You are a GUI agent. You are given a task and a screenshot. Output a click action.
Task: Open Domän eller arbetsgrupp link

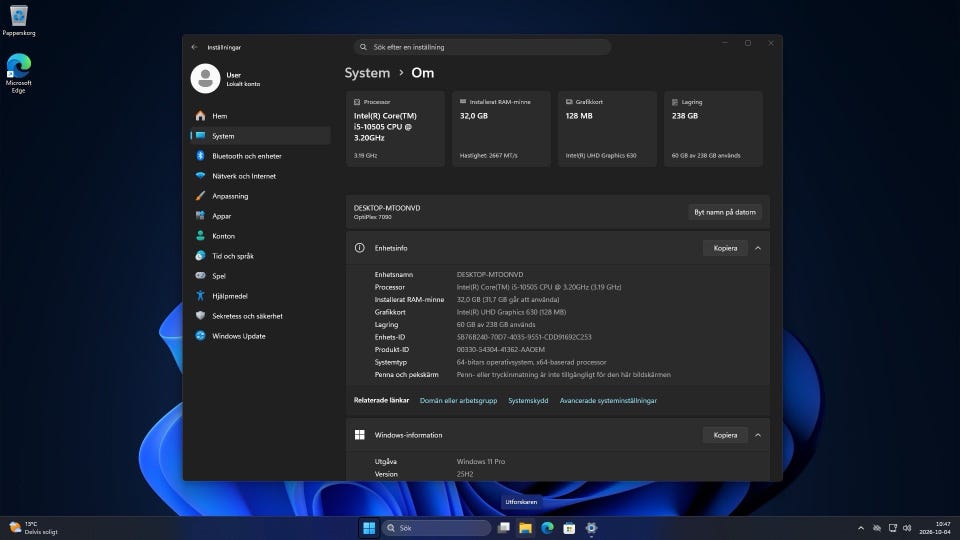[459, 400]
